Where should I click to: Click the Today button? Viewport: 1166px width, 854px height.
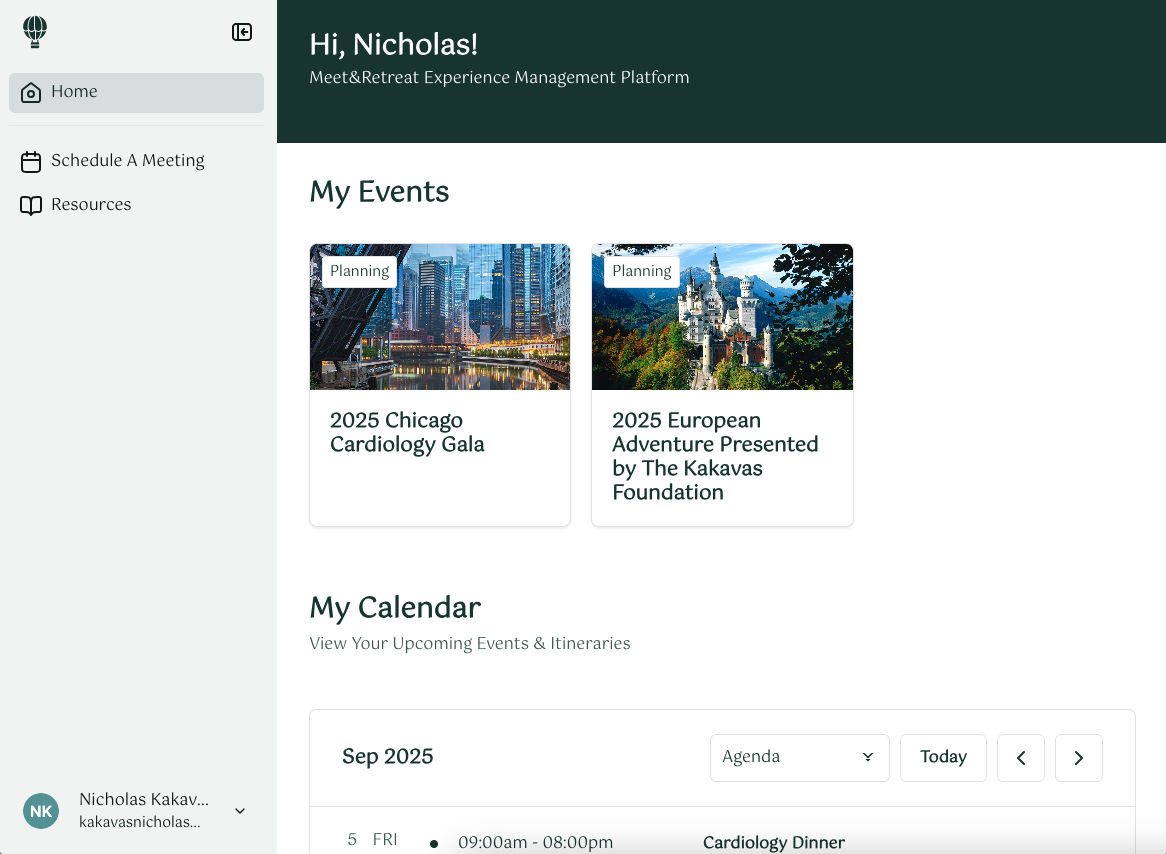click(x=942, y=757)
